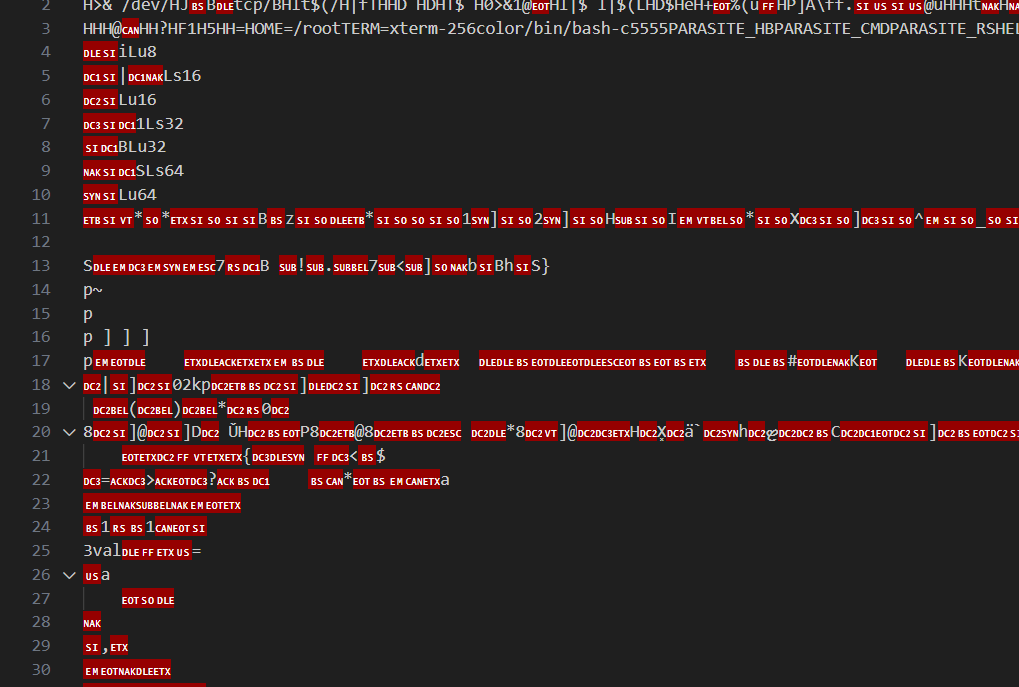Place cursor on "3val" on line 25
This screenshot has width=1019, height=687.
102,551
